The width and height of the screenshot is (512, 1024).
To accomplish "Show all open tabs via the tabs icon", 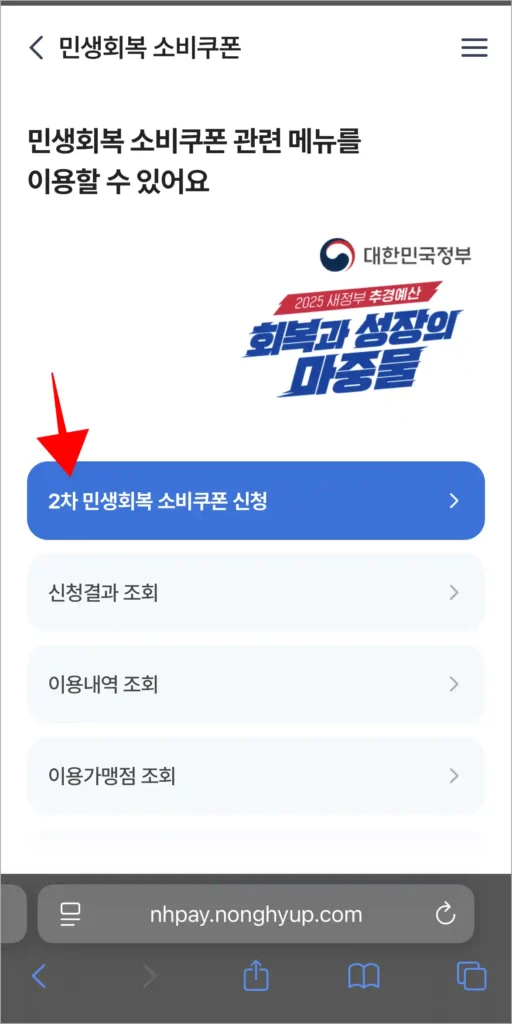I will tap(471, 976).
